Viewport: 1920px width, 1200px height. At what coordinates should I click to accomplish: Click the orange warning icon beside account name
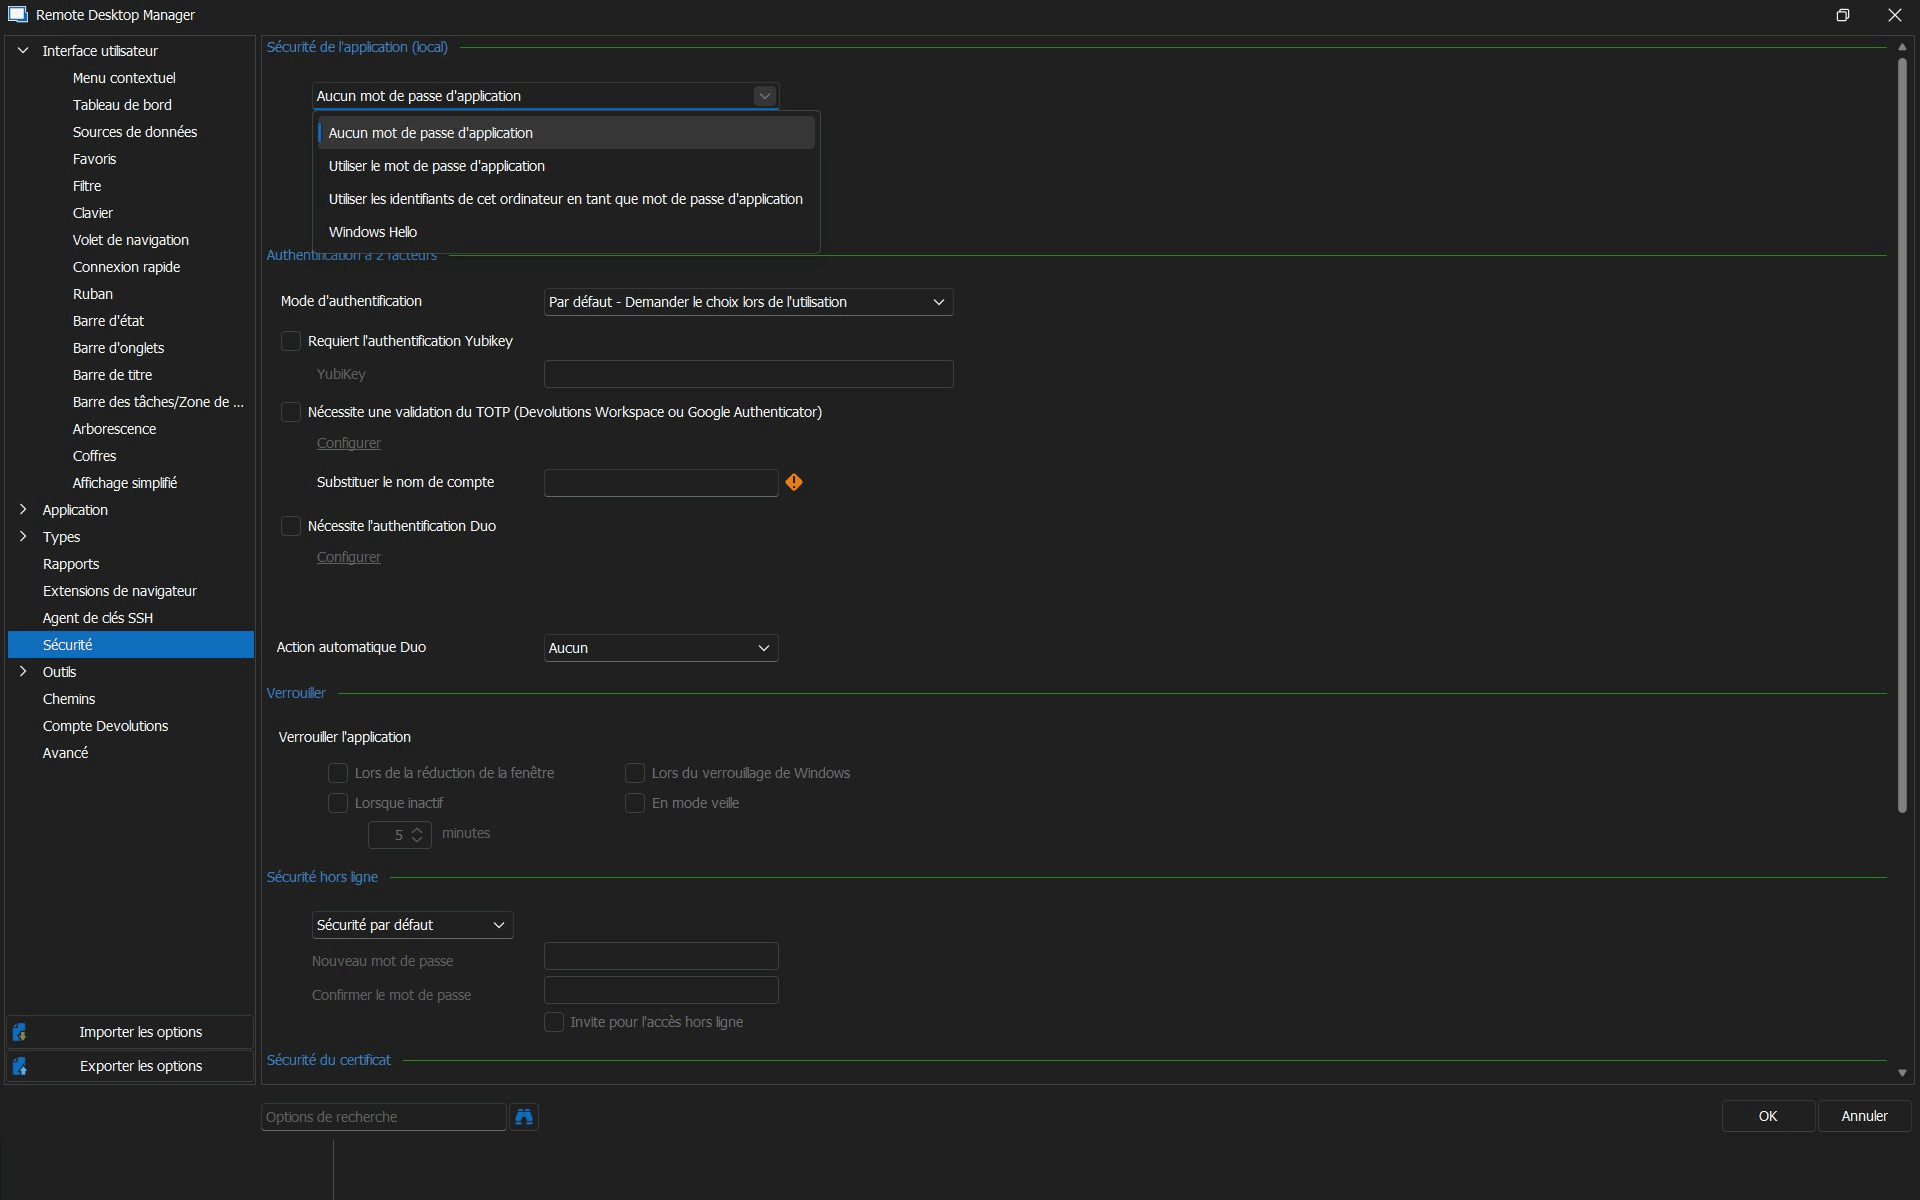(x=794, y=482)
